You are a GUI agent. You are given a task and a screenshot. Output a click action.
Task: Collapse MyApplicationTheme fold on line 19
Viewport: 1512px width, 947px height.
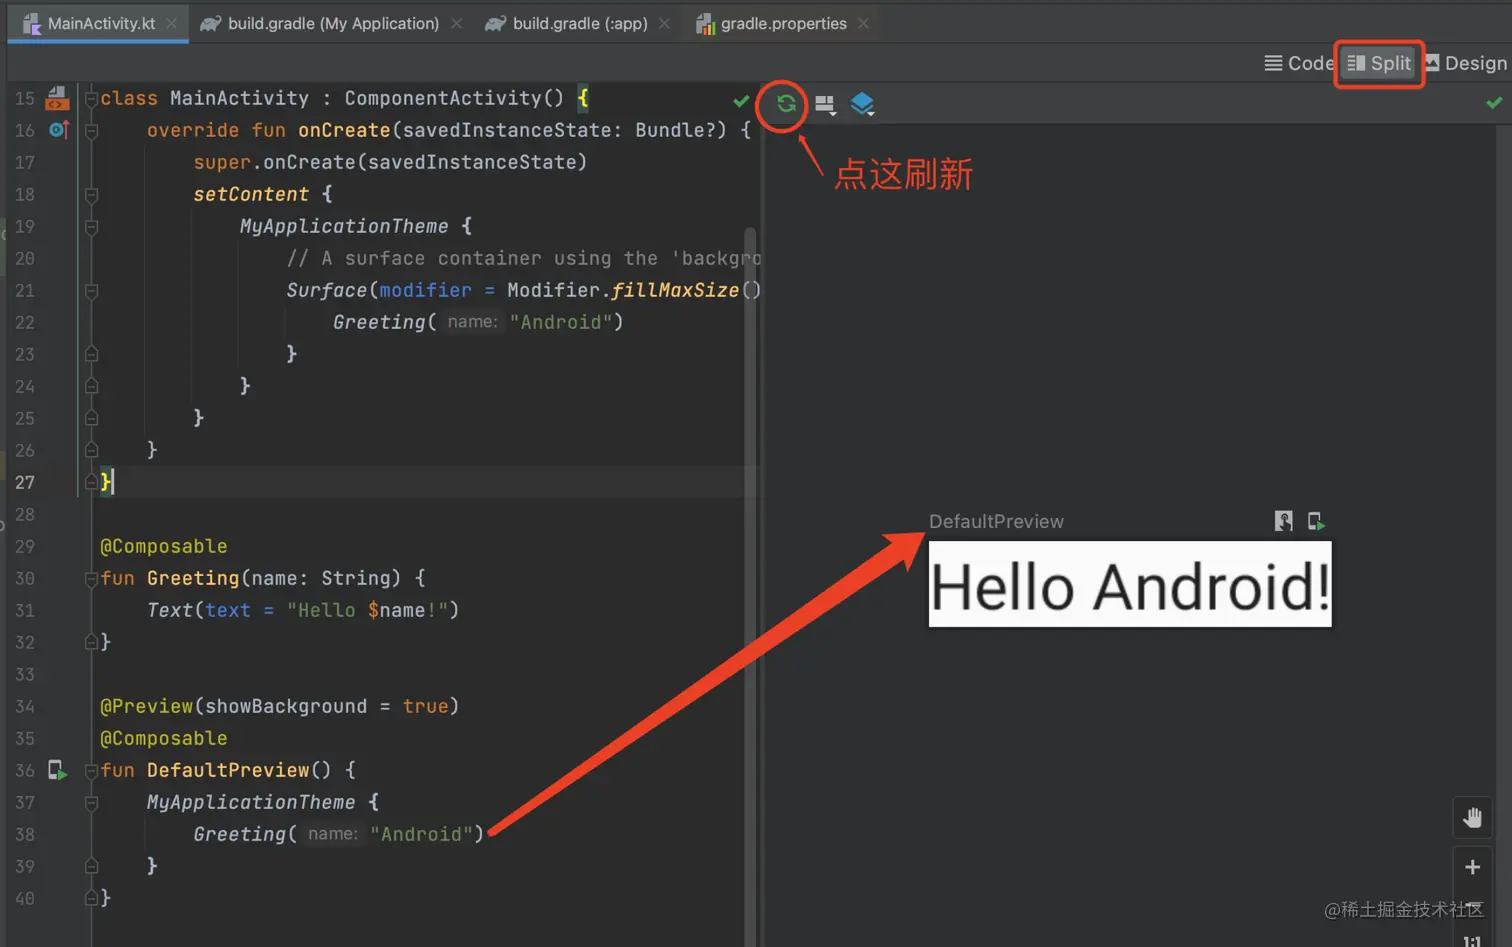(91, 226)
